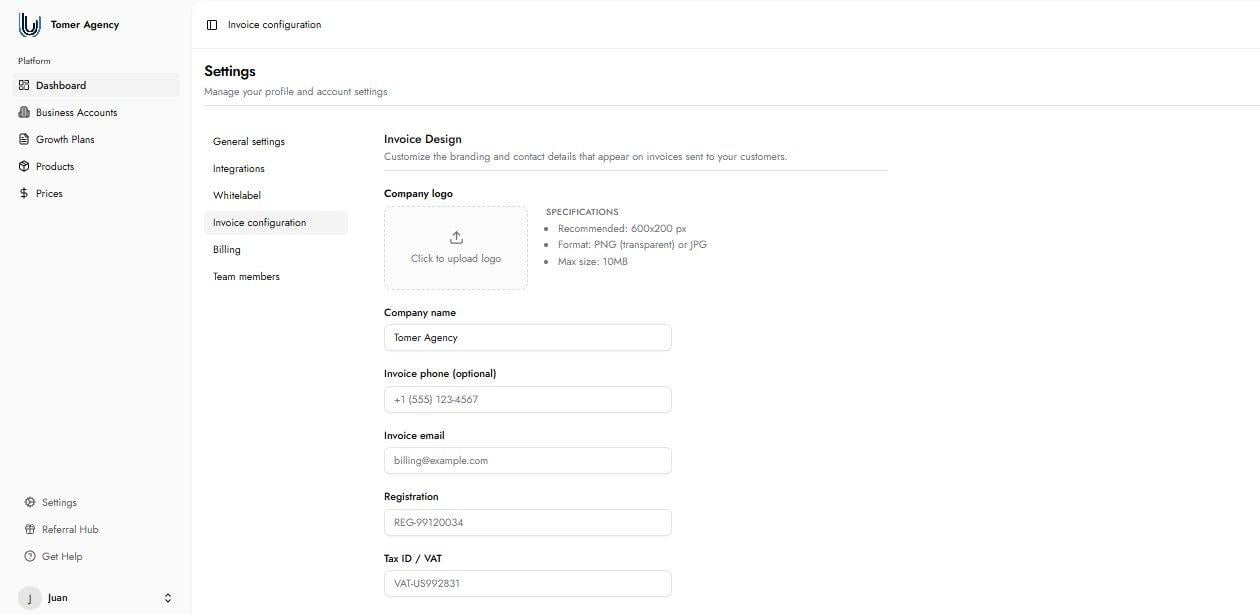Expand the Juan user account switcher
1260x614 pixels.
coord(167,598)
